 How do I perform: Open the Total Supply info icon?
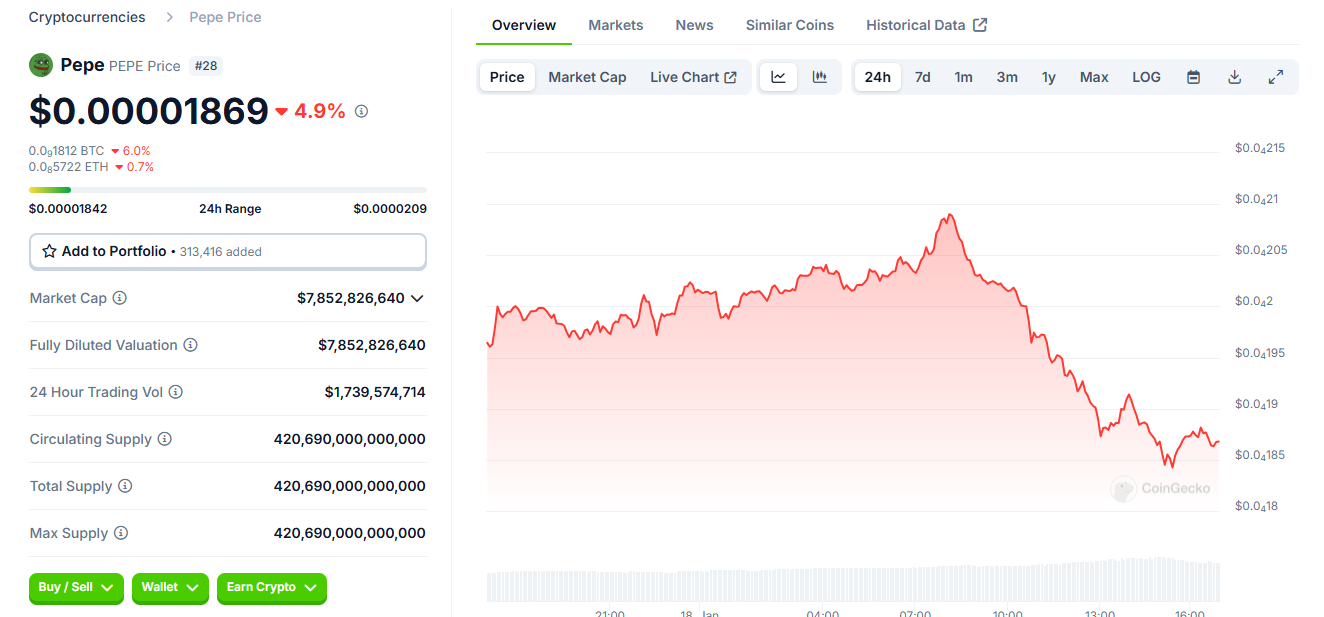click(x=125, y=486)
